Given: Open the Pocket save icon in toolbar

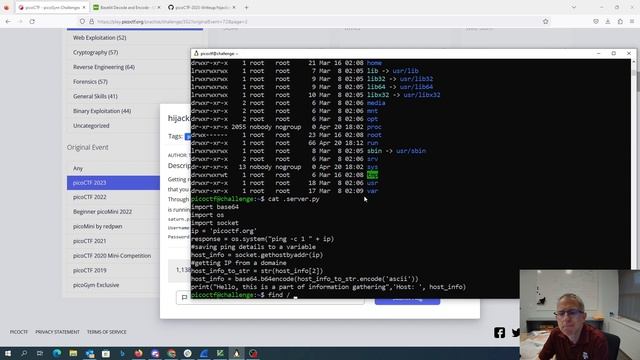Looking at the screenshot, I should point(596,21).
